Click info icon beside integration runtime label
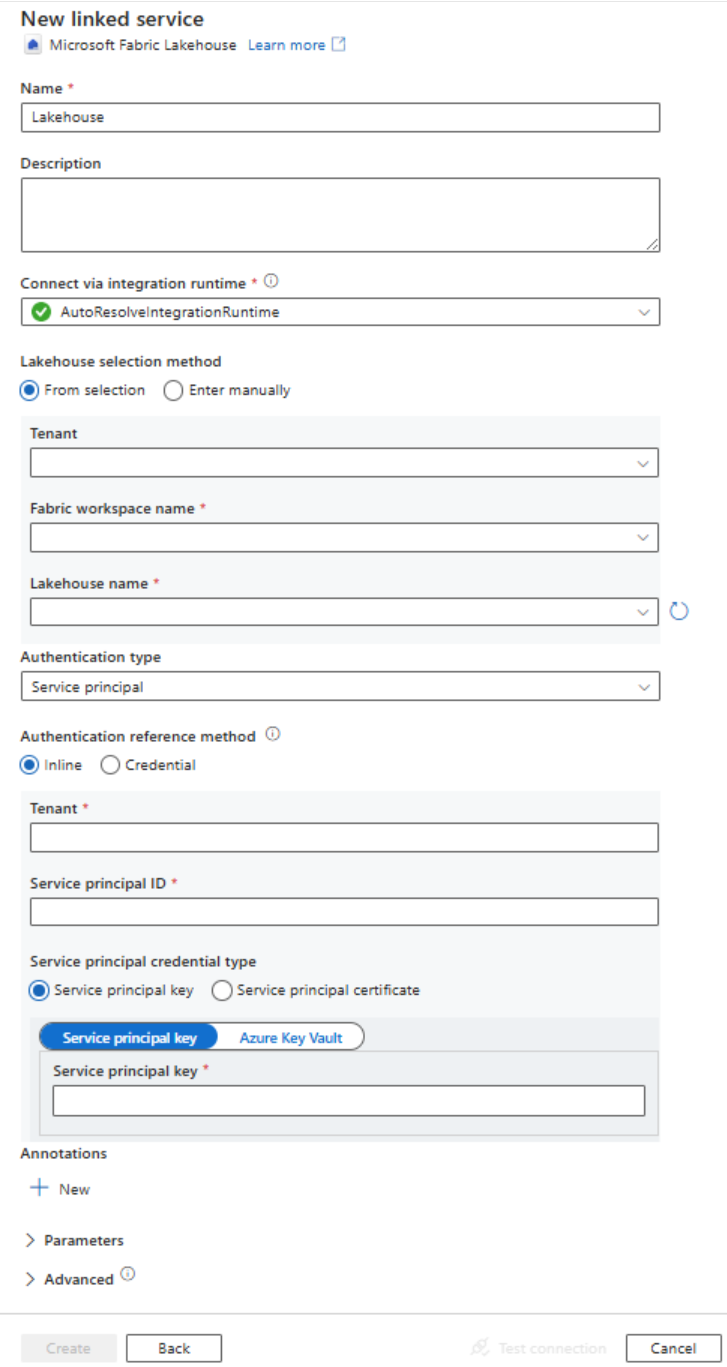The image size is (727, 1367). [x=271, y=282]
